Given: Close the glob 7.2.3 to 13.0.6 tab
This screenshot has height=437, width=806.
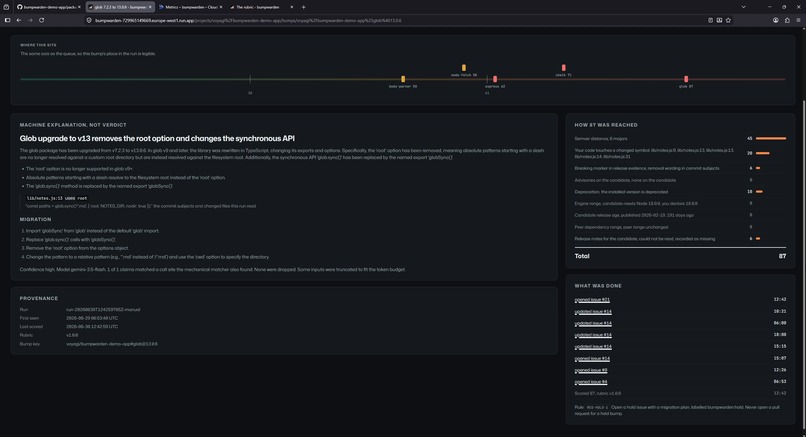Looking at the screenshot, I should (x=150, y=7).
